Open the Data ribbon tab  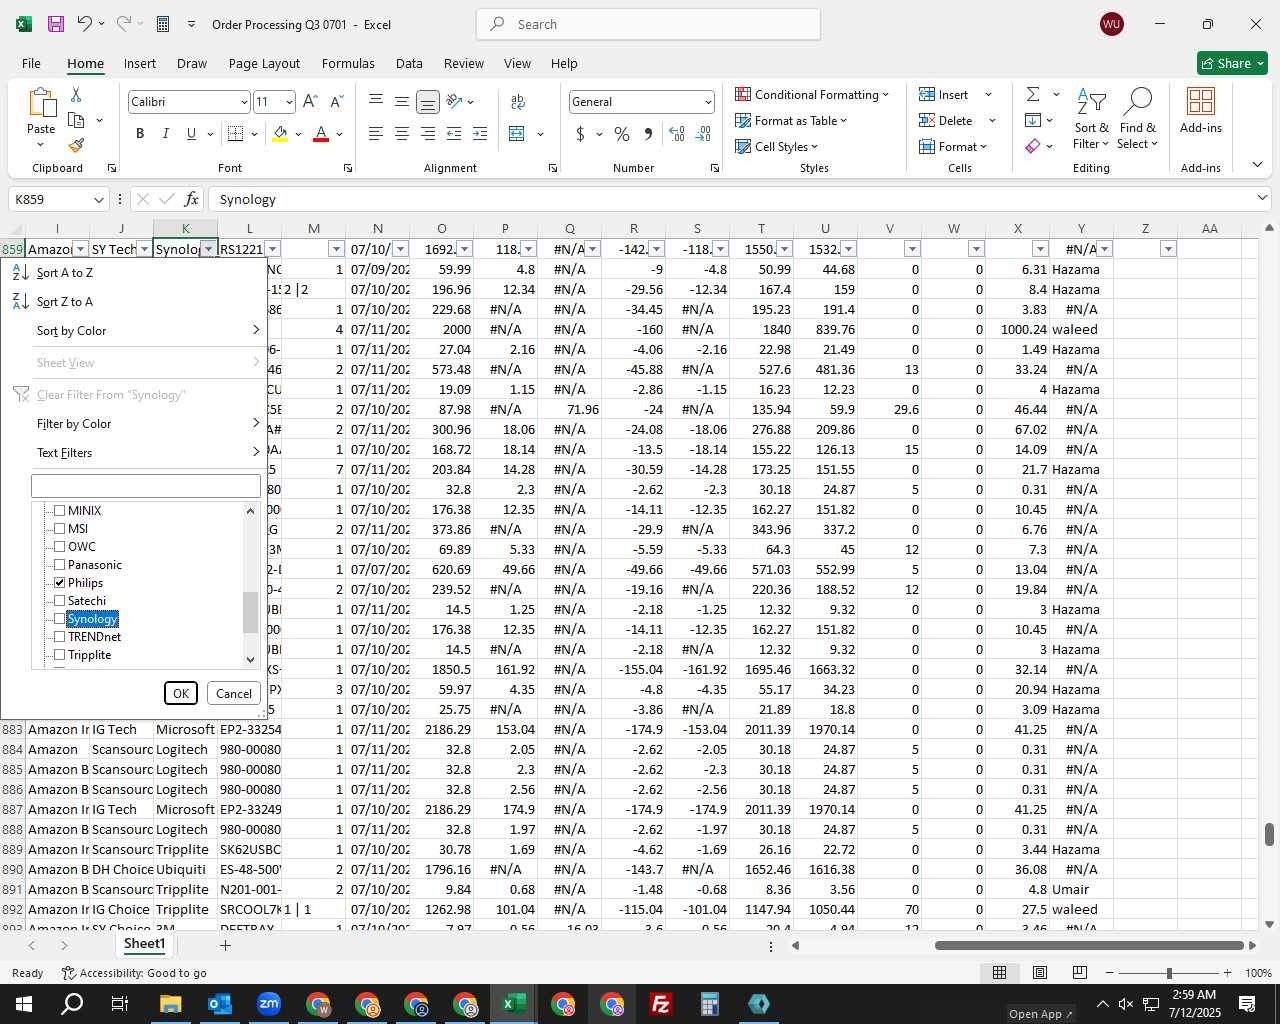coord(409,63)
